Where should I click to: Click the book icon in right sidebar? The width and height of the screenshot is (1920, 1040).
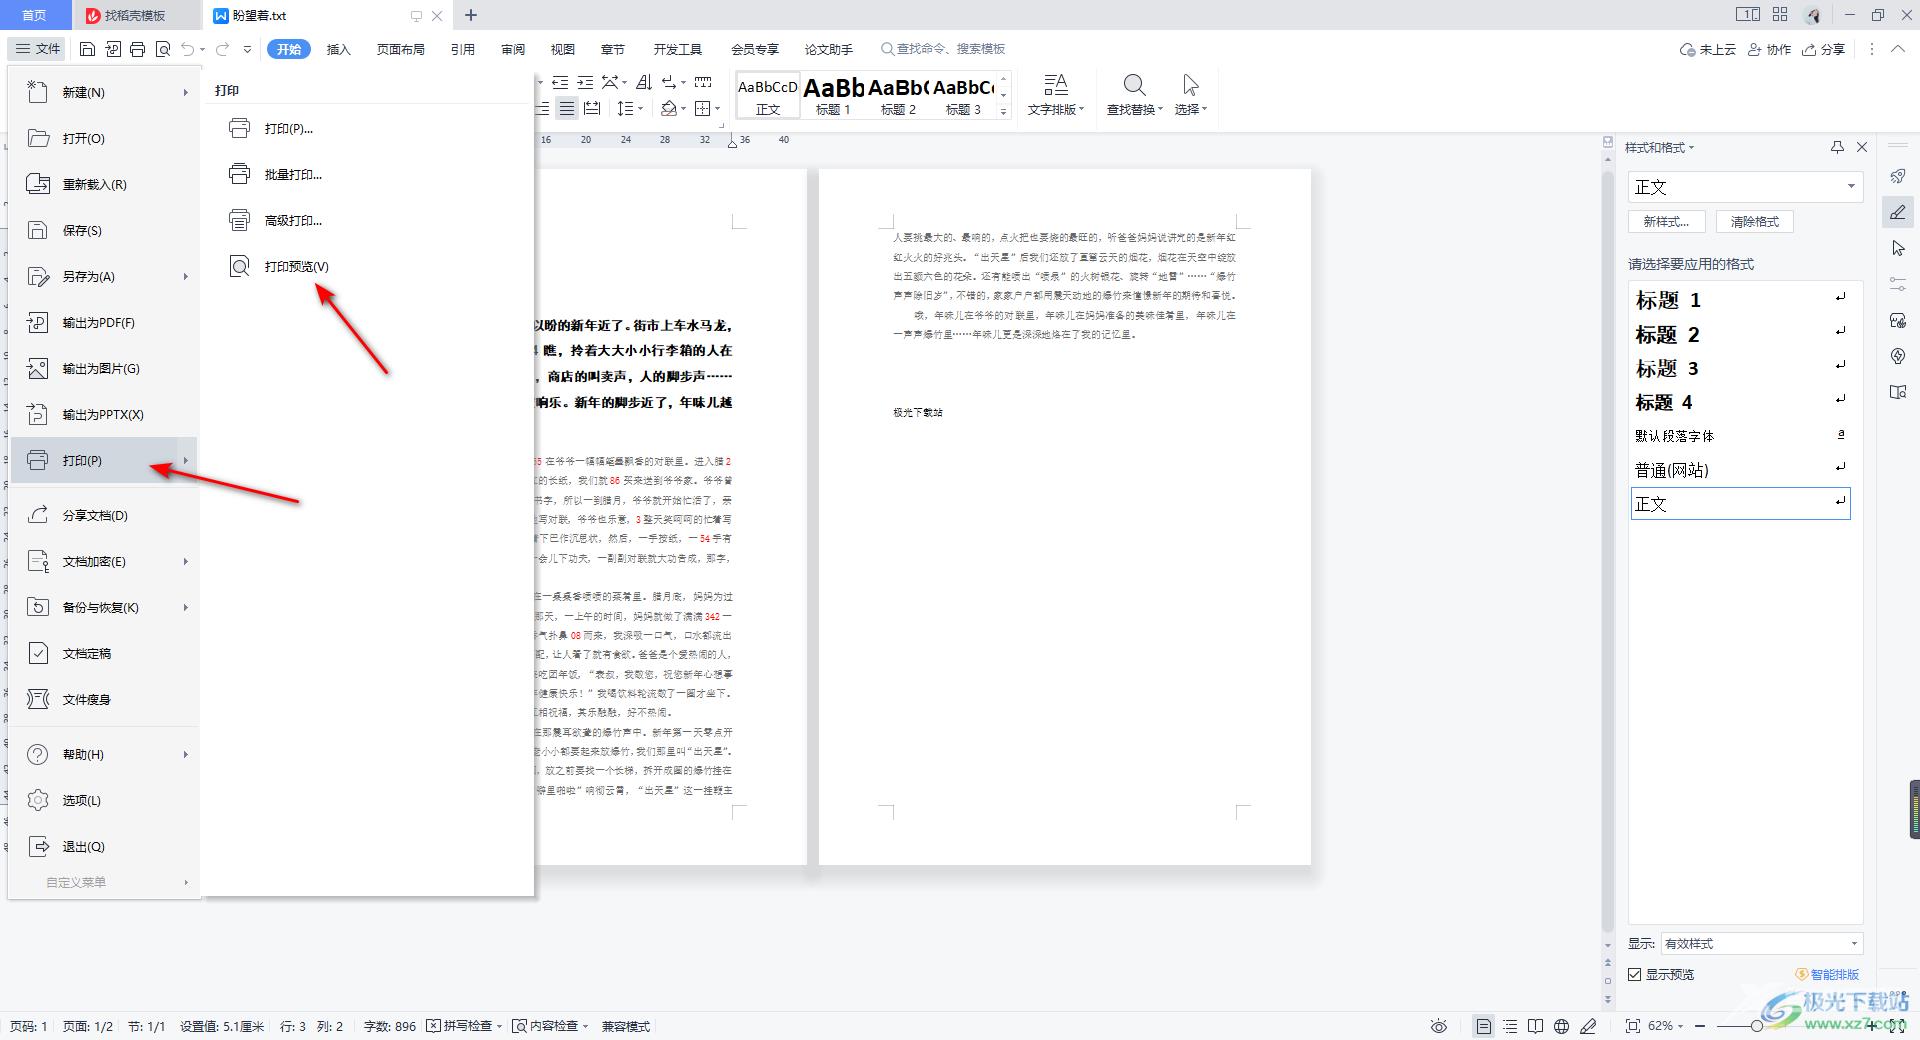tap(1898, 392)
